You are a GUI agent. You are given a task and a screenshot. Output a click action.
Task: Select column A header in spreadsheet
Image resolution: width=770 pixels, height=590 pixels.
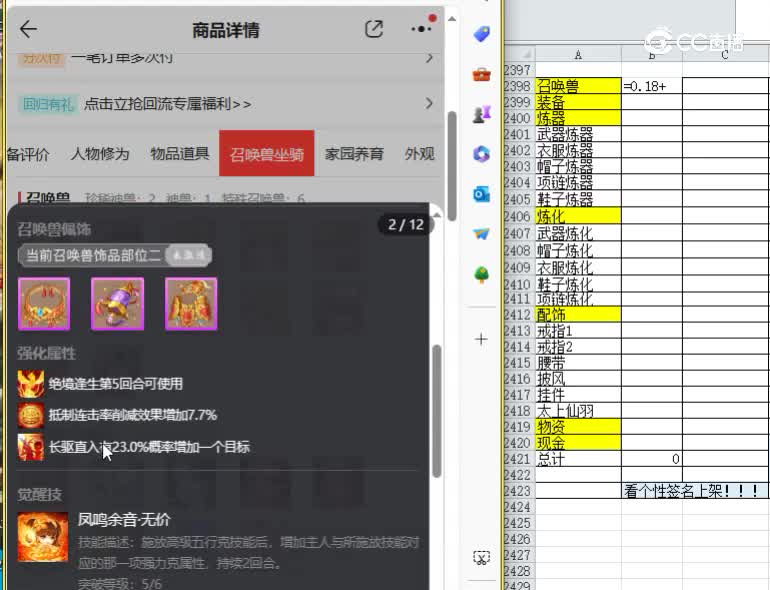pos(578,55)
